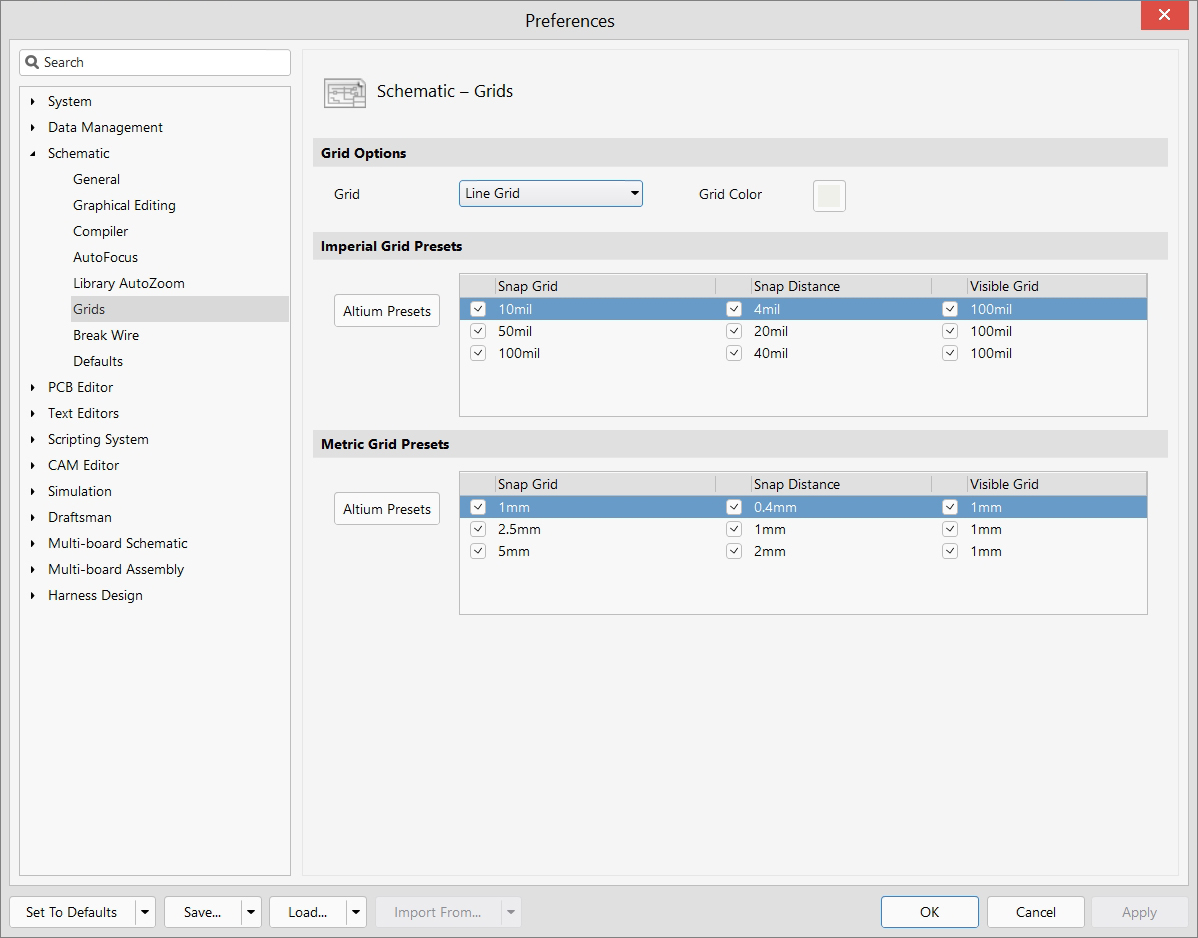This screenshot has width=1198, height=938.
Task: Collapse the Schematic tree node
Action: [33, 154]
